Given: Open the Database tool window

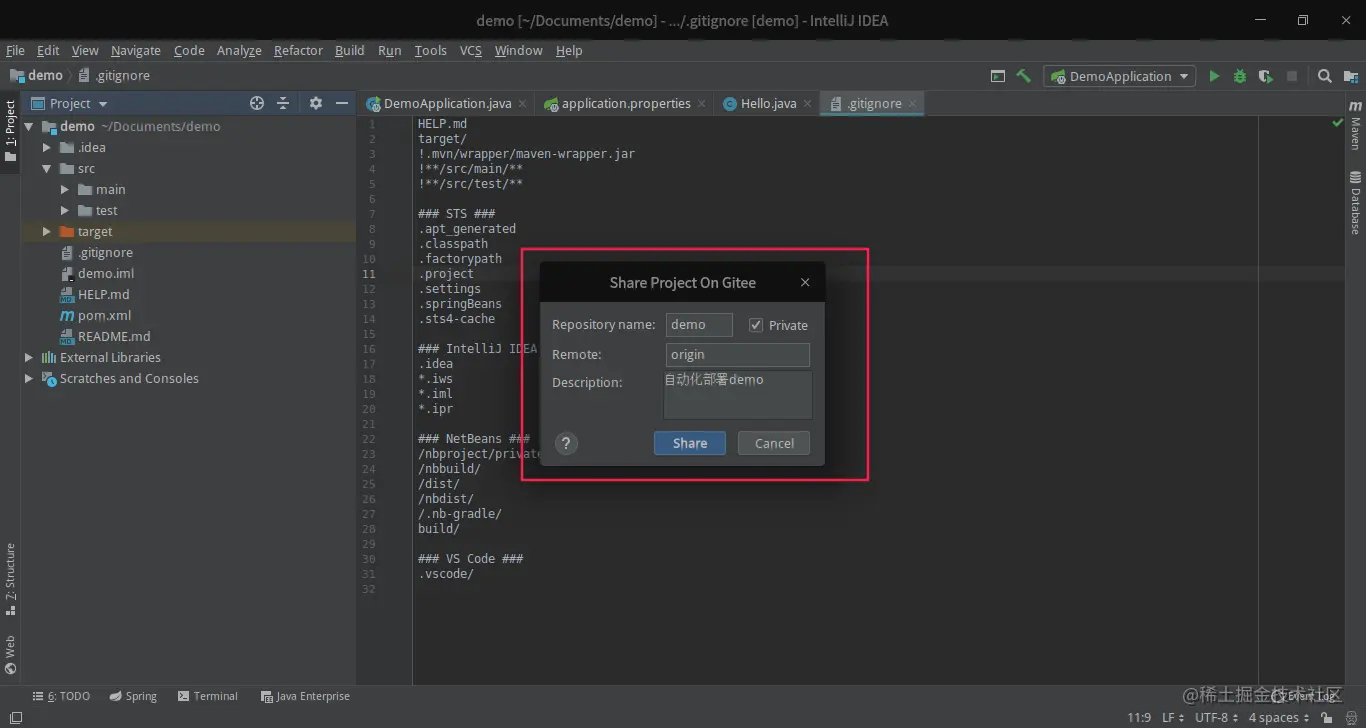Looking at the screenshot, I should [x=1355, y=204].
